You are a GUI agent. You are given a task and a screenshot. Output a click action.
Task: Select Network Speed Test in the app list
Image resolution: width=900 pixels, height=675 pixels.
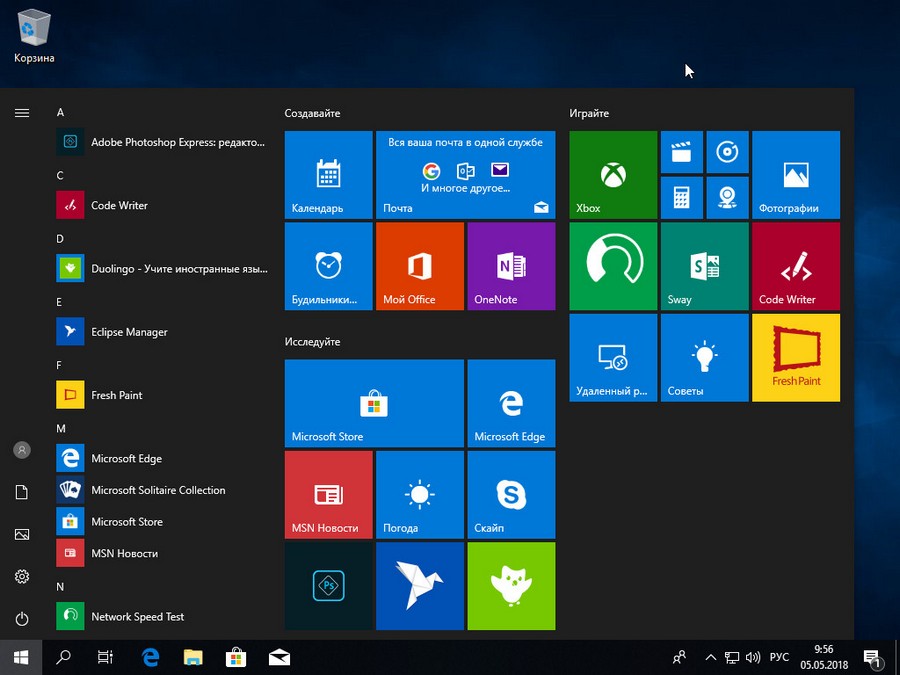coord(138,617)
